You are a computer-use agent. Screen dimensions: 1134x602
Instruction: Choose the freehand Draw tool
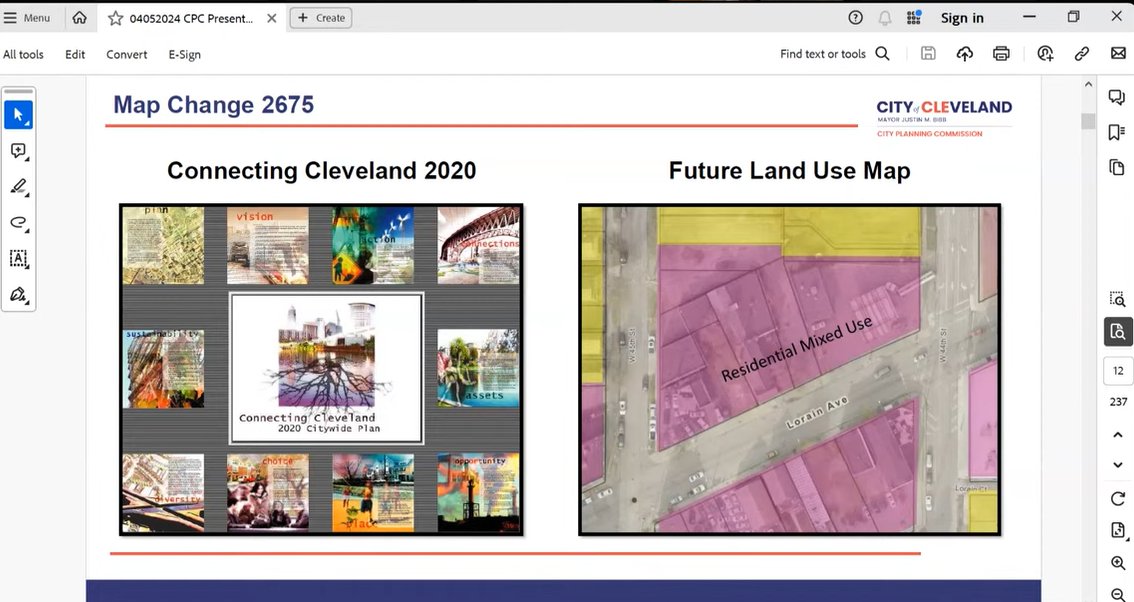(x=19, y=223)
